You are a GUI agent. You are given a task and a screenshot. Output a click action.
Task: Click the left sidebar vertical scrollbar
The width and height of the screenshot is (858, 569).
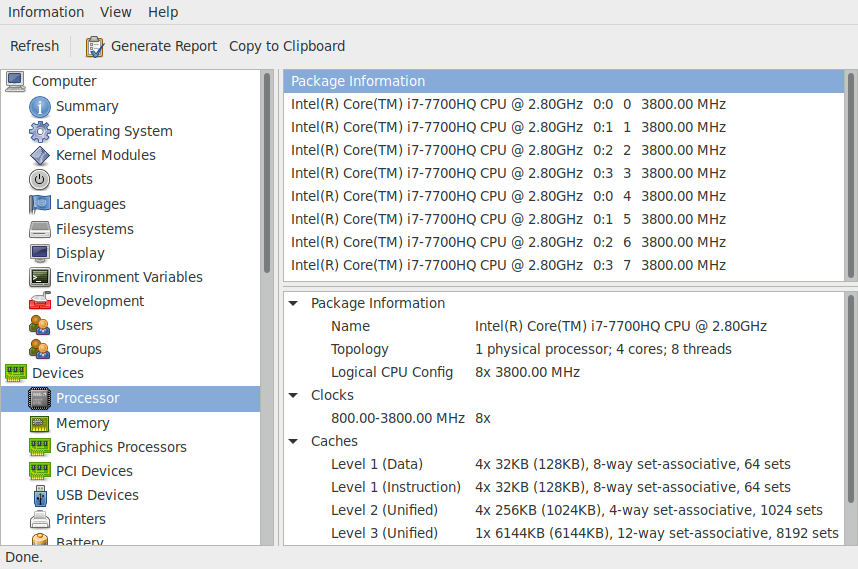pyautogui.click(x=267, y=173)
